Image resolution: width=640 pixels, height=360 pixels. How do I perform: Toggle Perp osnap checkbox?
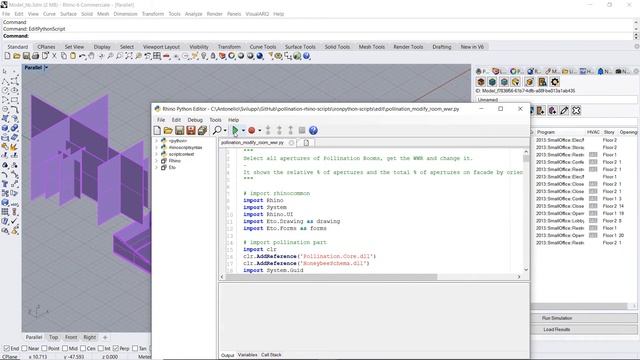click(116, 349)
